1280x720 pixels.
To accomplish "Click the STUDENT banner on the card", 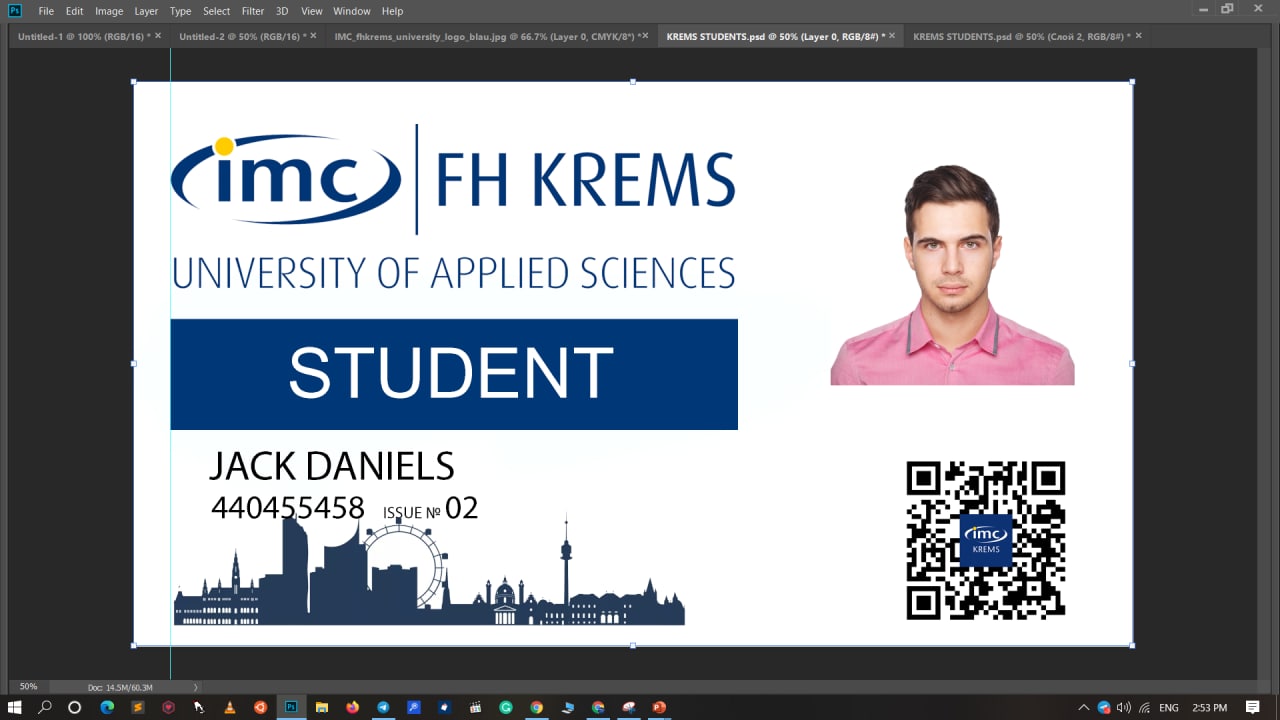I will pos(454,374).
